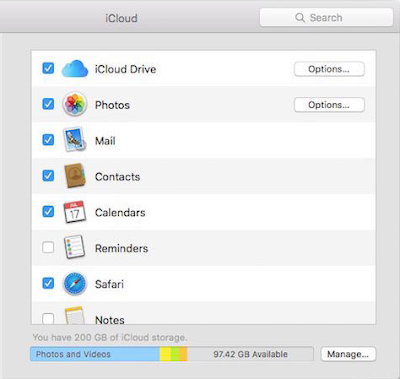The height and width of the screenshot is (379, 400).
Task: Open Options for iCloud Drive
Action: (329, 69)
